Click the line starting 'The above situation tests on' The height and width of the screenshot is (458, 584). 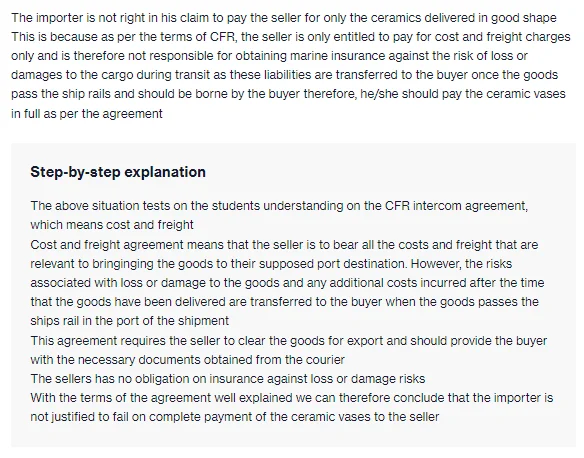tap(279, 206)
